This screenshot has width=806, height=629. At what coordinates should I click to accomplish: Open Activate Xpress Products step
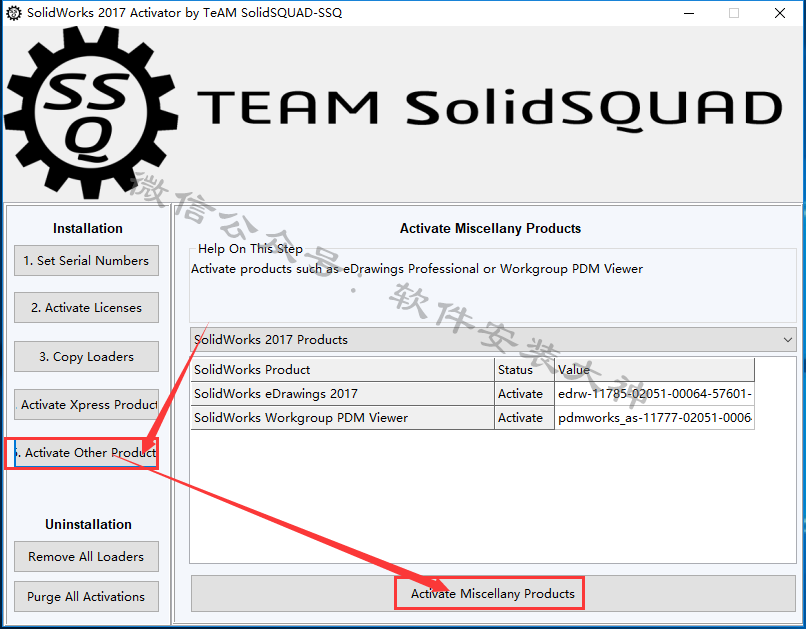(x=86, y=405)
